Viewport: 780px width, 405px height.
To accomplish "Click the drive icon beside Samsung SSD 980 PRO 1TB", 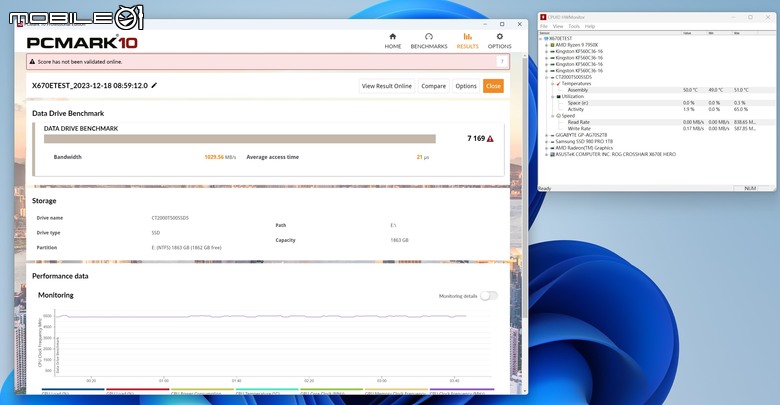I will click(x=552, y=141).
